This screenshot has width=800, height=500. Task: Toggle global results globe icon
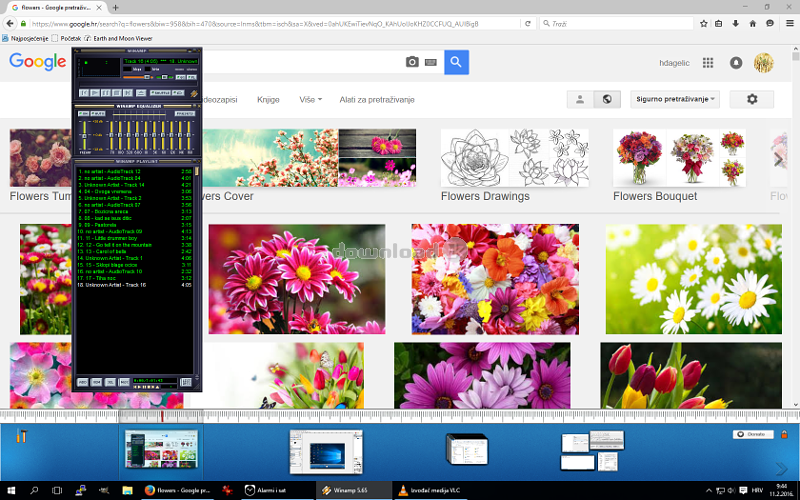pyautogui.click(x=607, y=99)
